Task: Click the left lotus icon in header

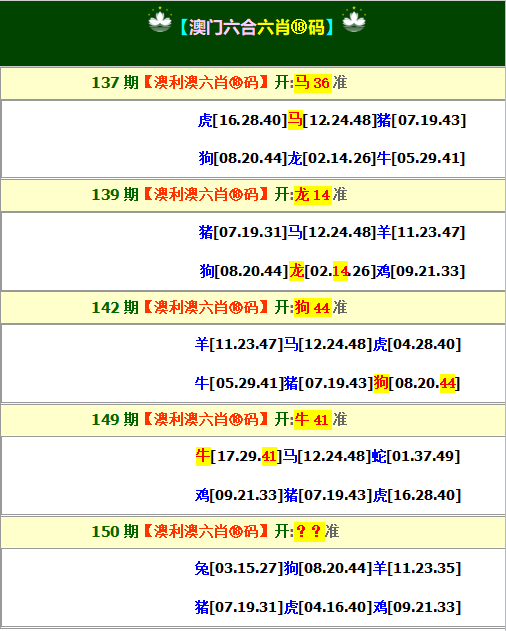Action: 160,20
